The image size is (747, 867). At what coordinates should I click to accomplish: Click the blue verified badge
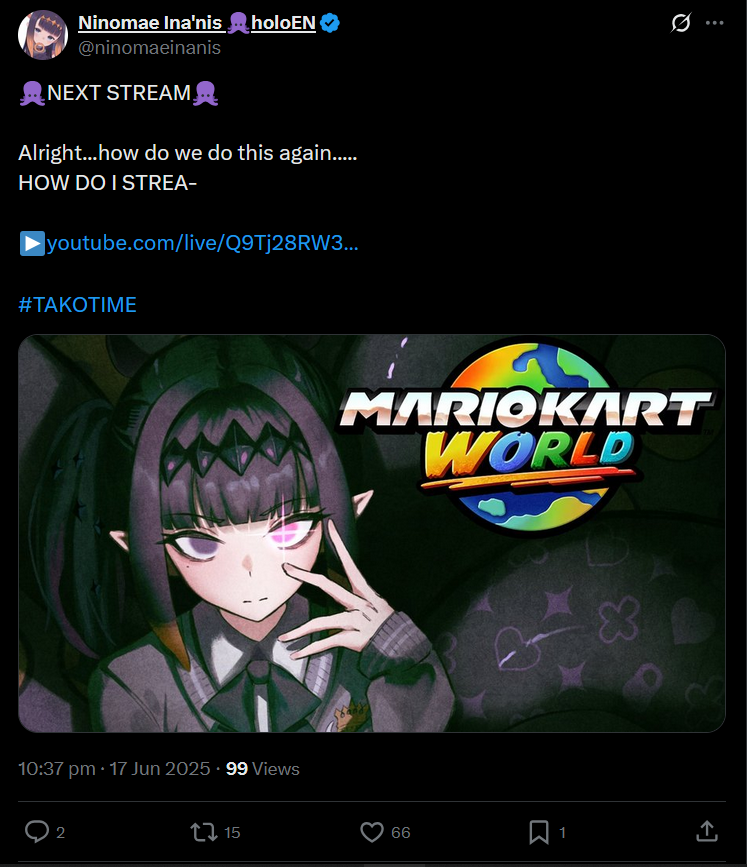click(330, 23)
